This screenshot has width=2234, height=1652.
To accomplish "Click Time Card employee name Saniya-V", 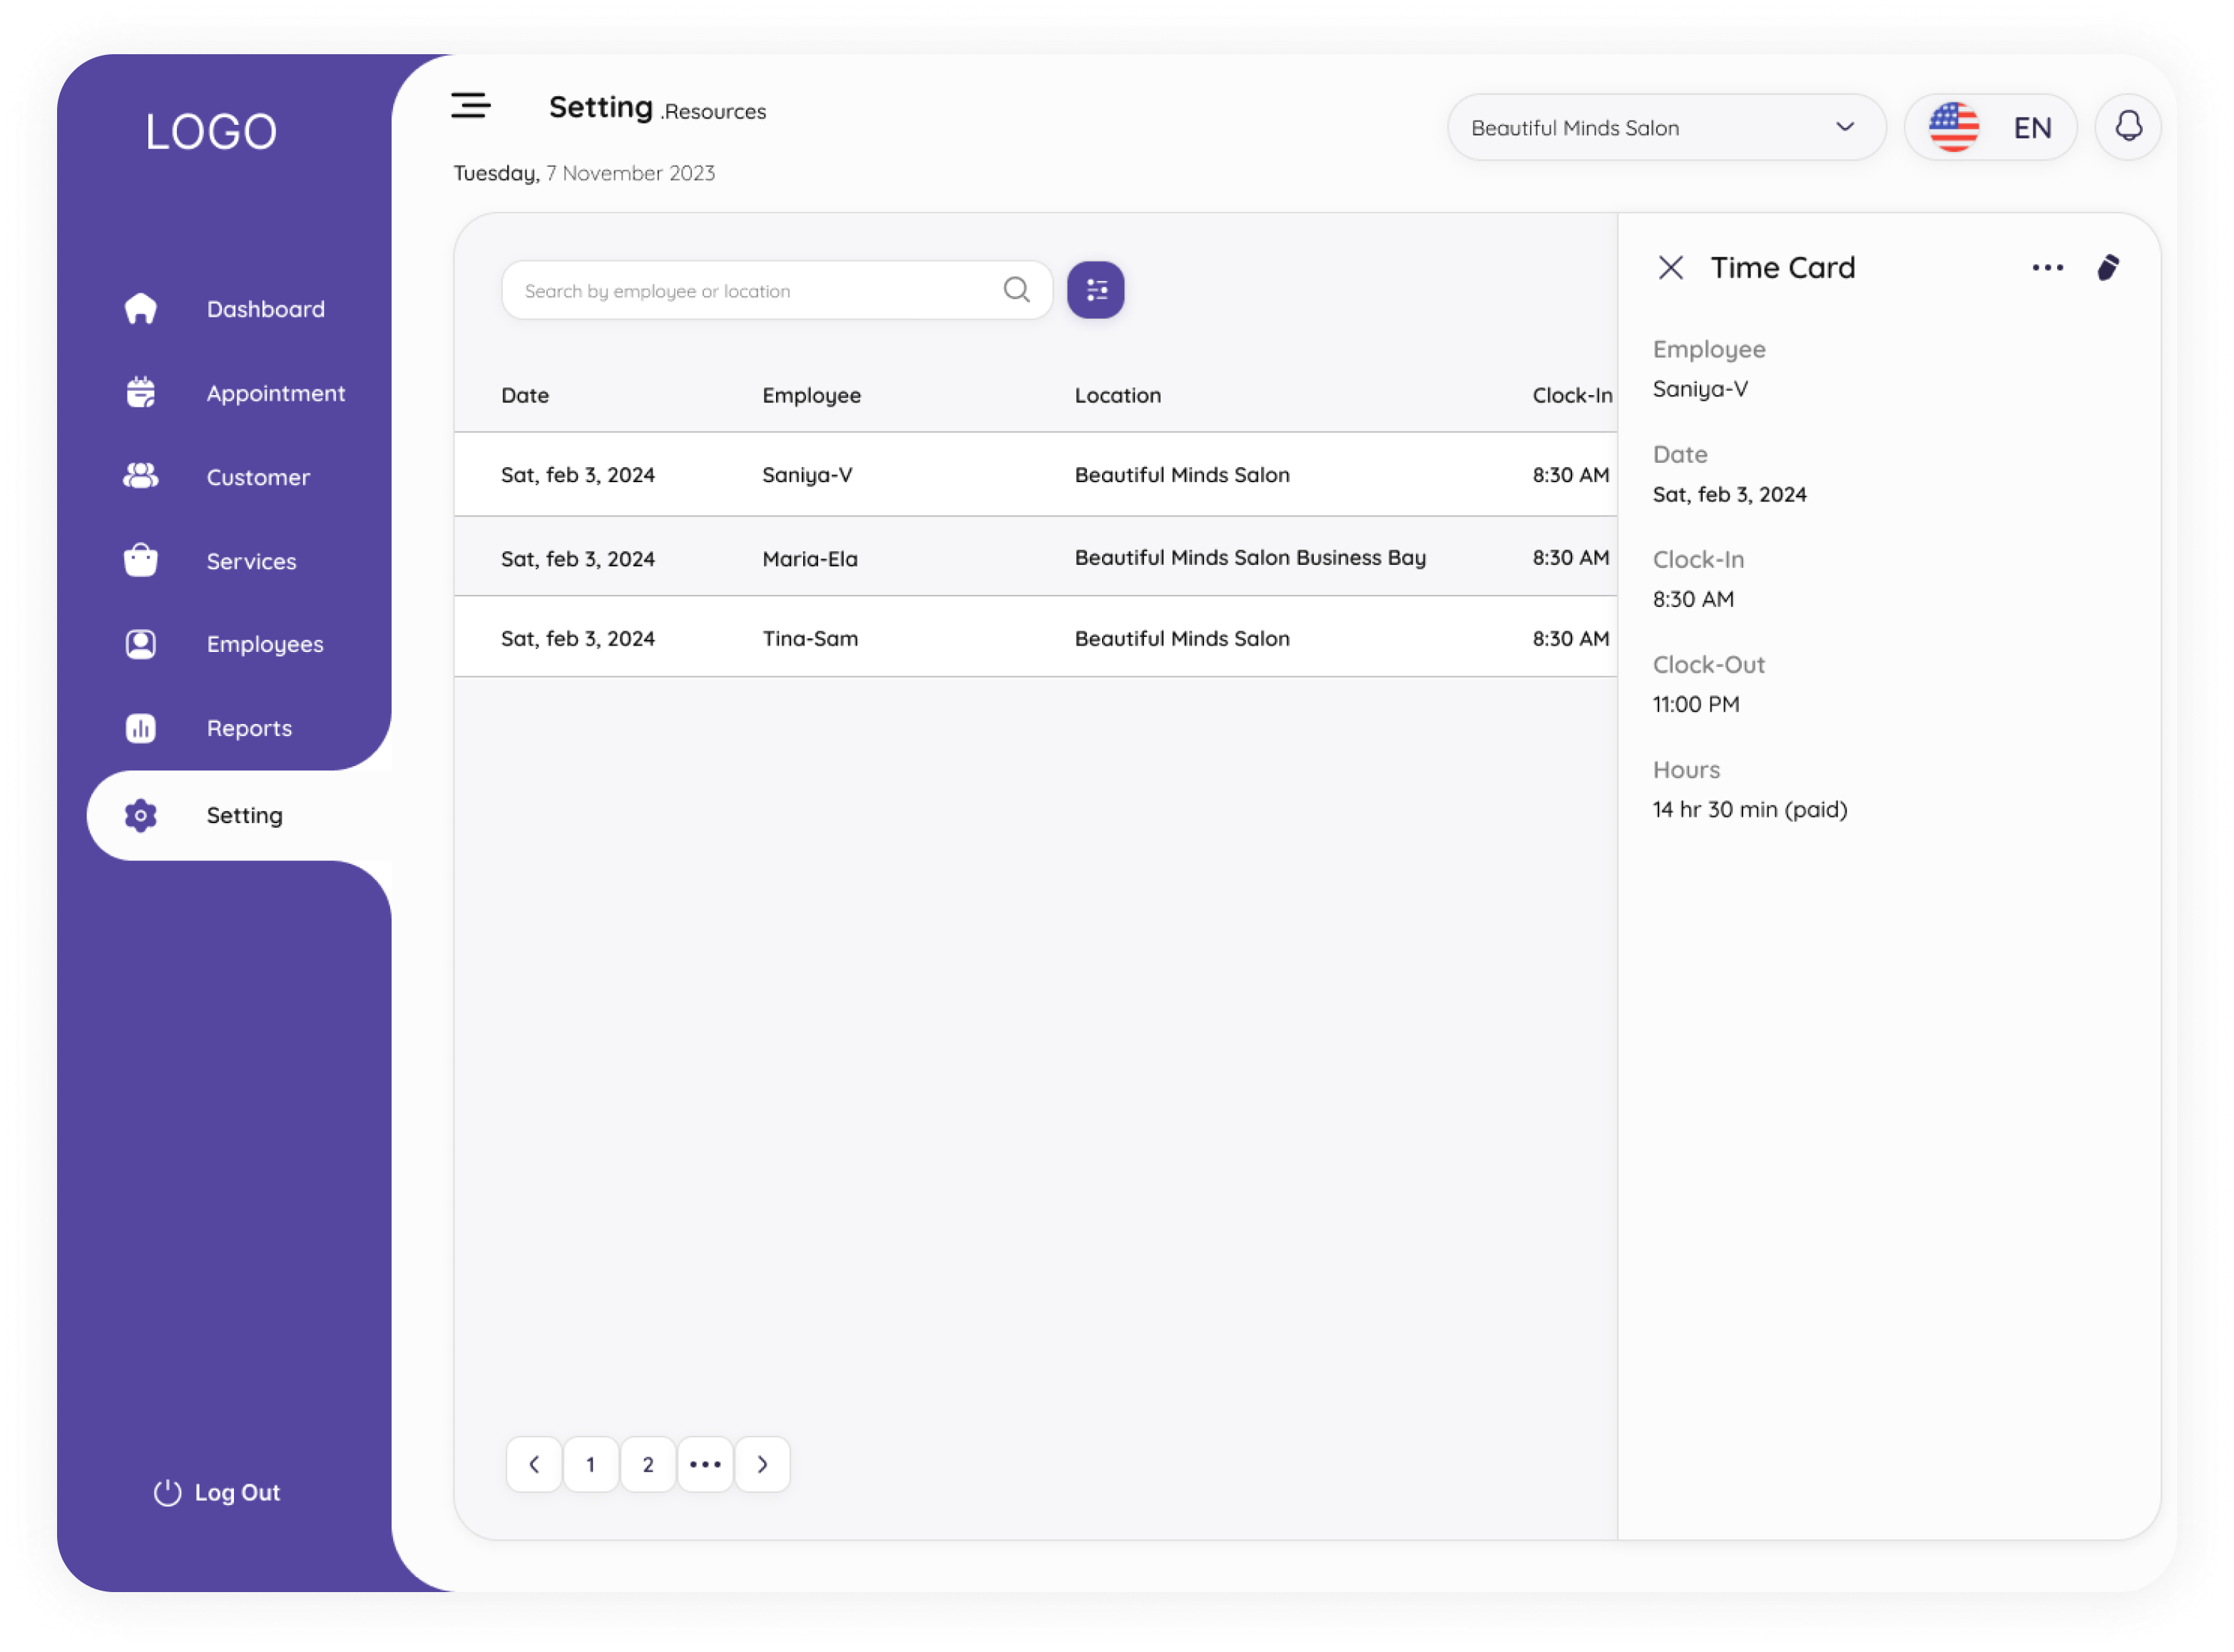I will tap(1700, 389).
